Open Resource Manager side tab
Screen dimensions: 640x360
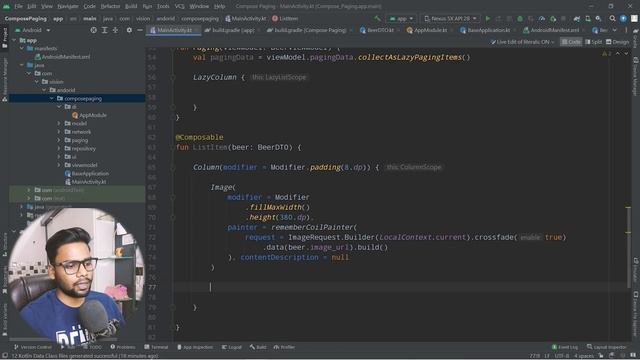click(x=4, y=79)
